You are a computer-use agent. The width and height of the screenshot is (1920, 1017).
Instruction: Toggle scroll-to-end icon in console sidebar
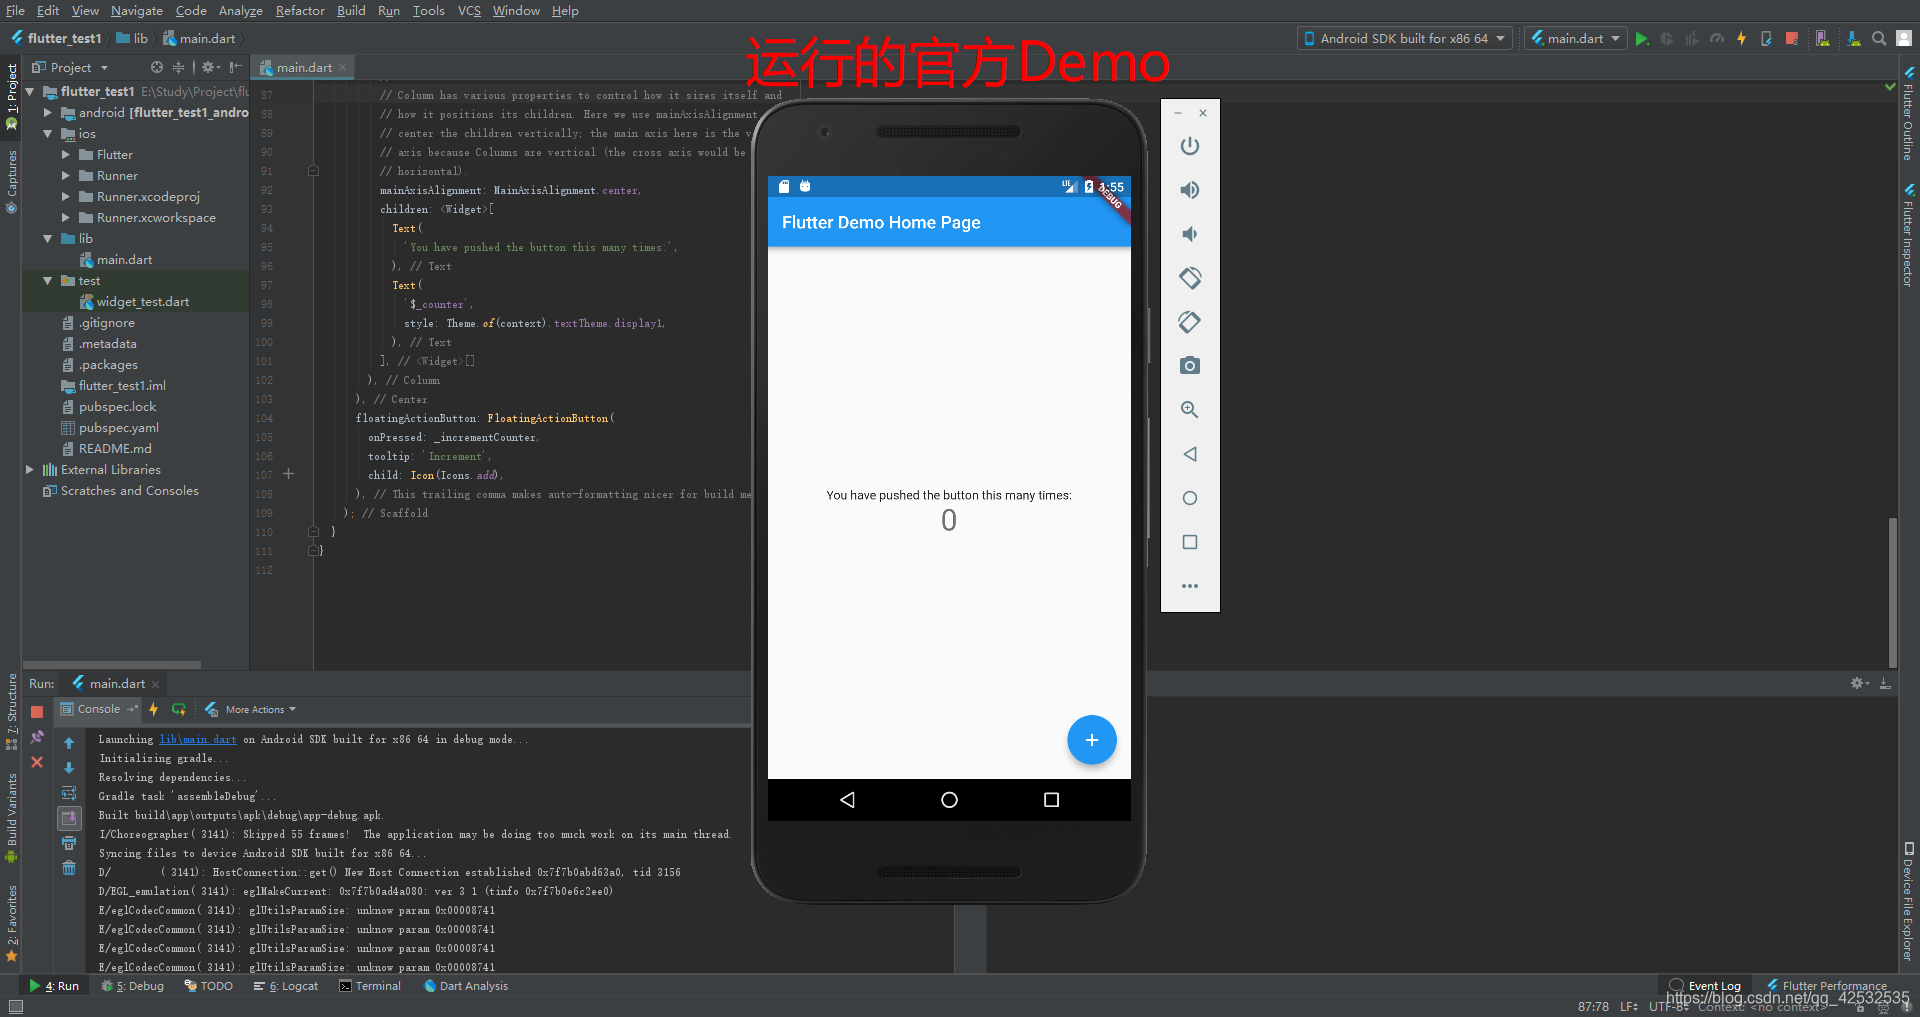pos(69,818)
